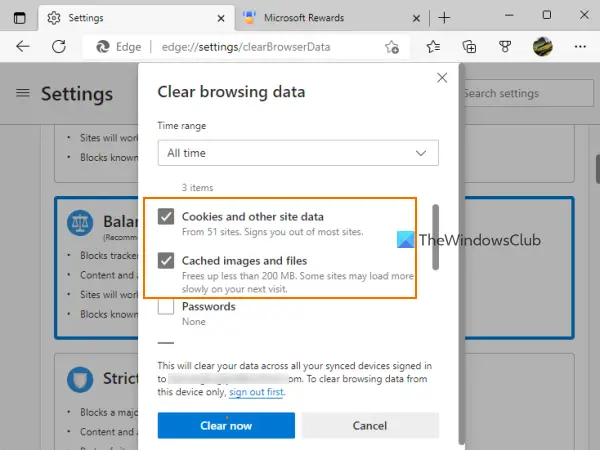
Task: Uncheck Cached images and files
Action: point(166,261)
